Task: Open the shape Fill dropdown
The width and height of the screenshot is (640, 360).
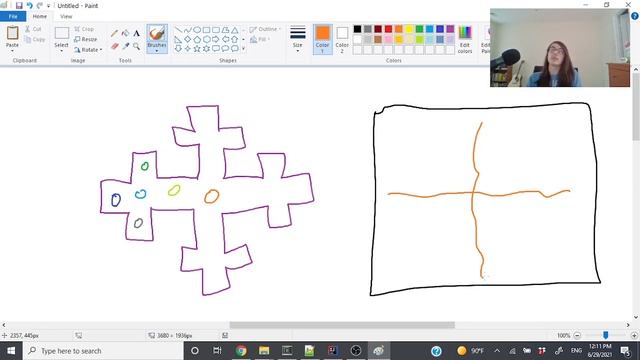Action: click(260, 39)
